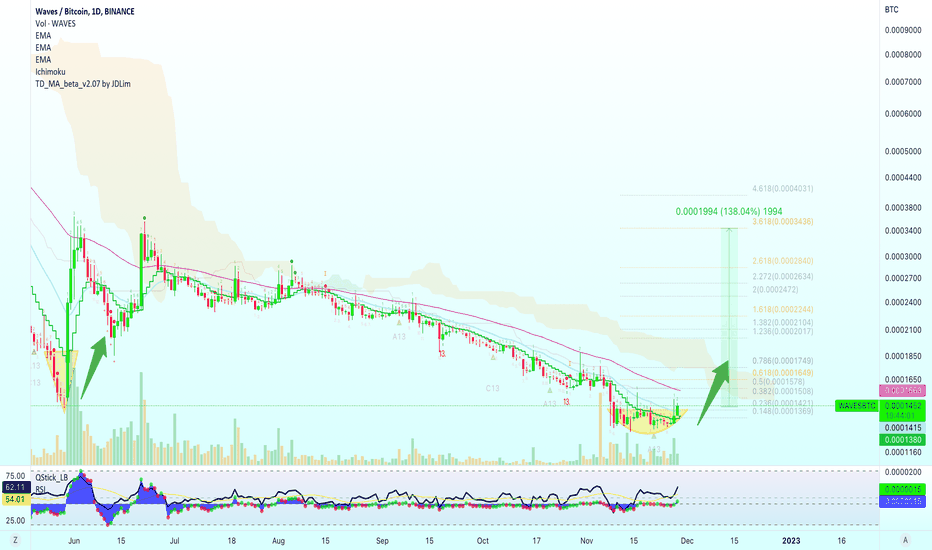The width and height of the screenshot is (932, 550).
Task: Select the QStick_LB indicator label
Action: pos(51,477)
